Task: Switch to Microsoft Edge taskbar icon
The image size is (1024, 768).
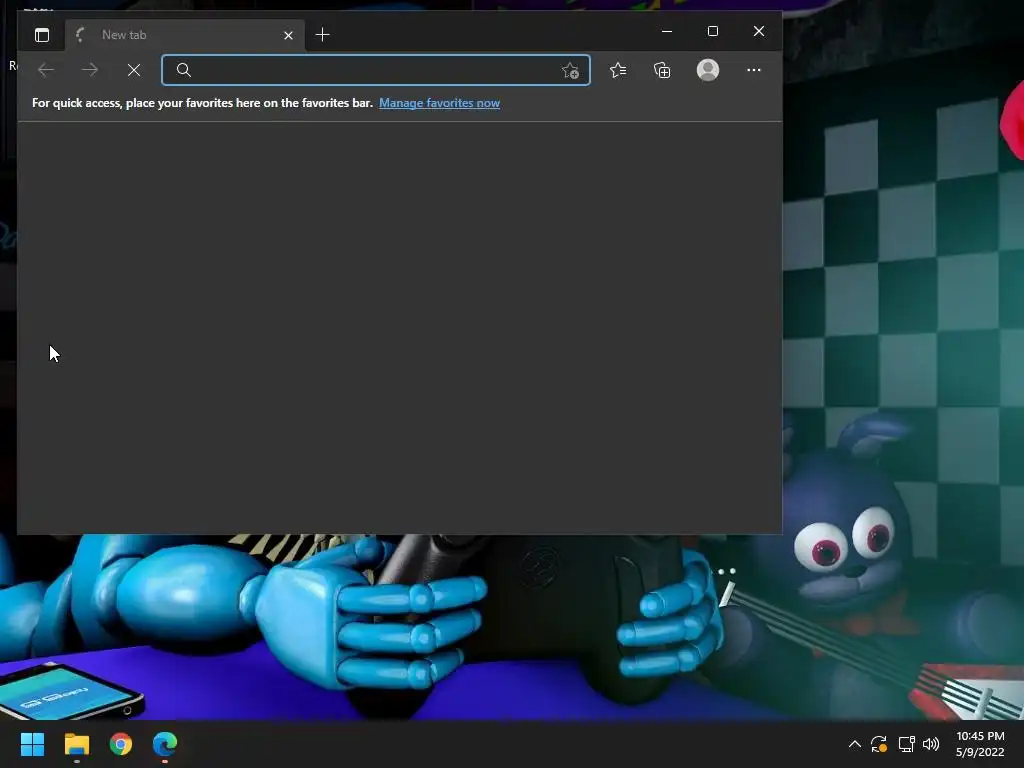Action: click(165, 744)
